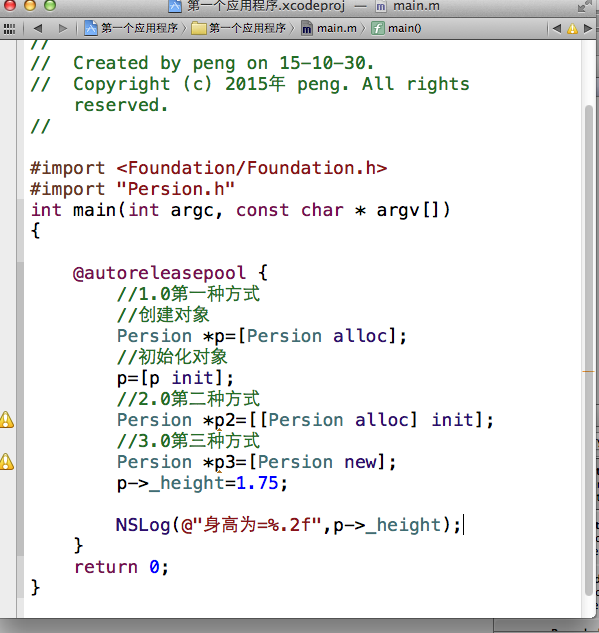
Task: Click the comment "//3.0第三种方式"
Action: [x=188, y=441]
